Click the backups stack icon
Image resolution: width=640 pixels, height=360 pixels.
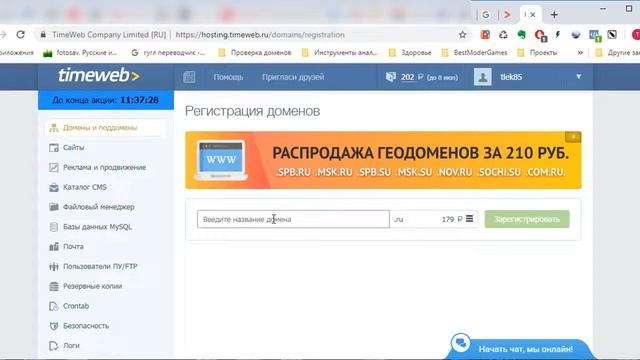pyautogui.click(x=54, y=286)
